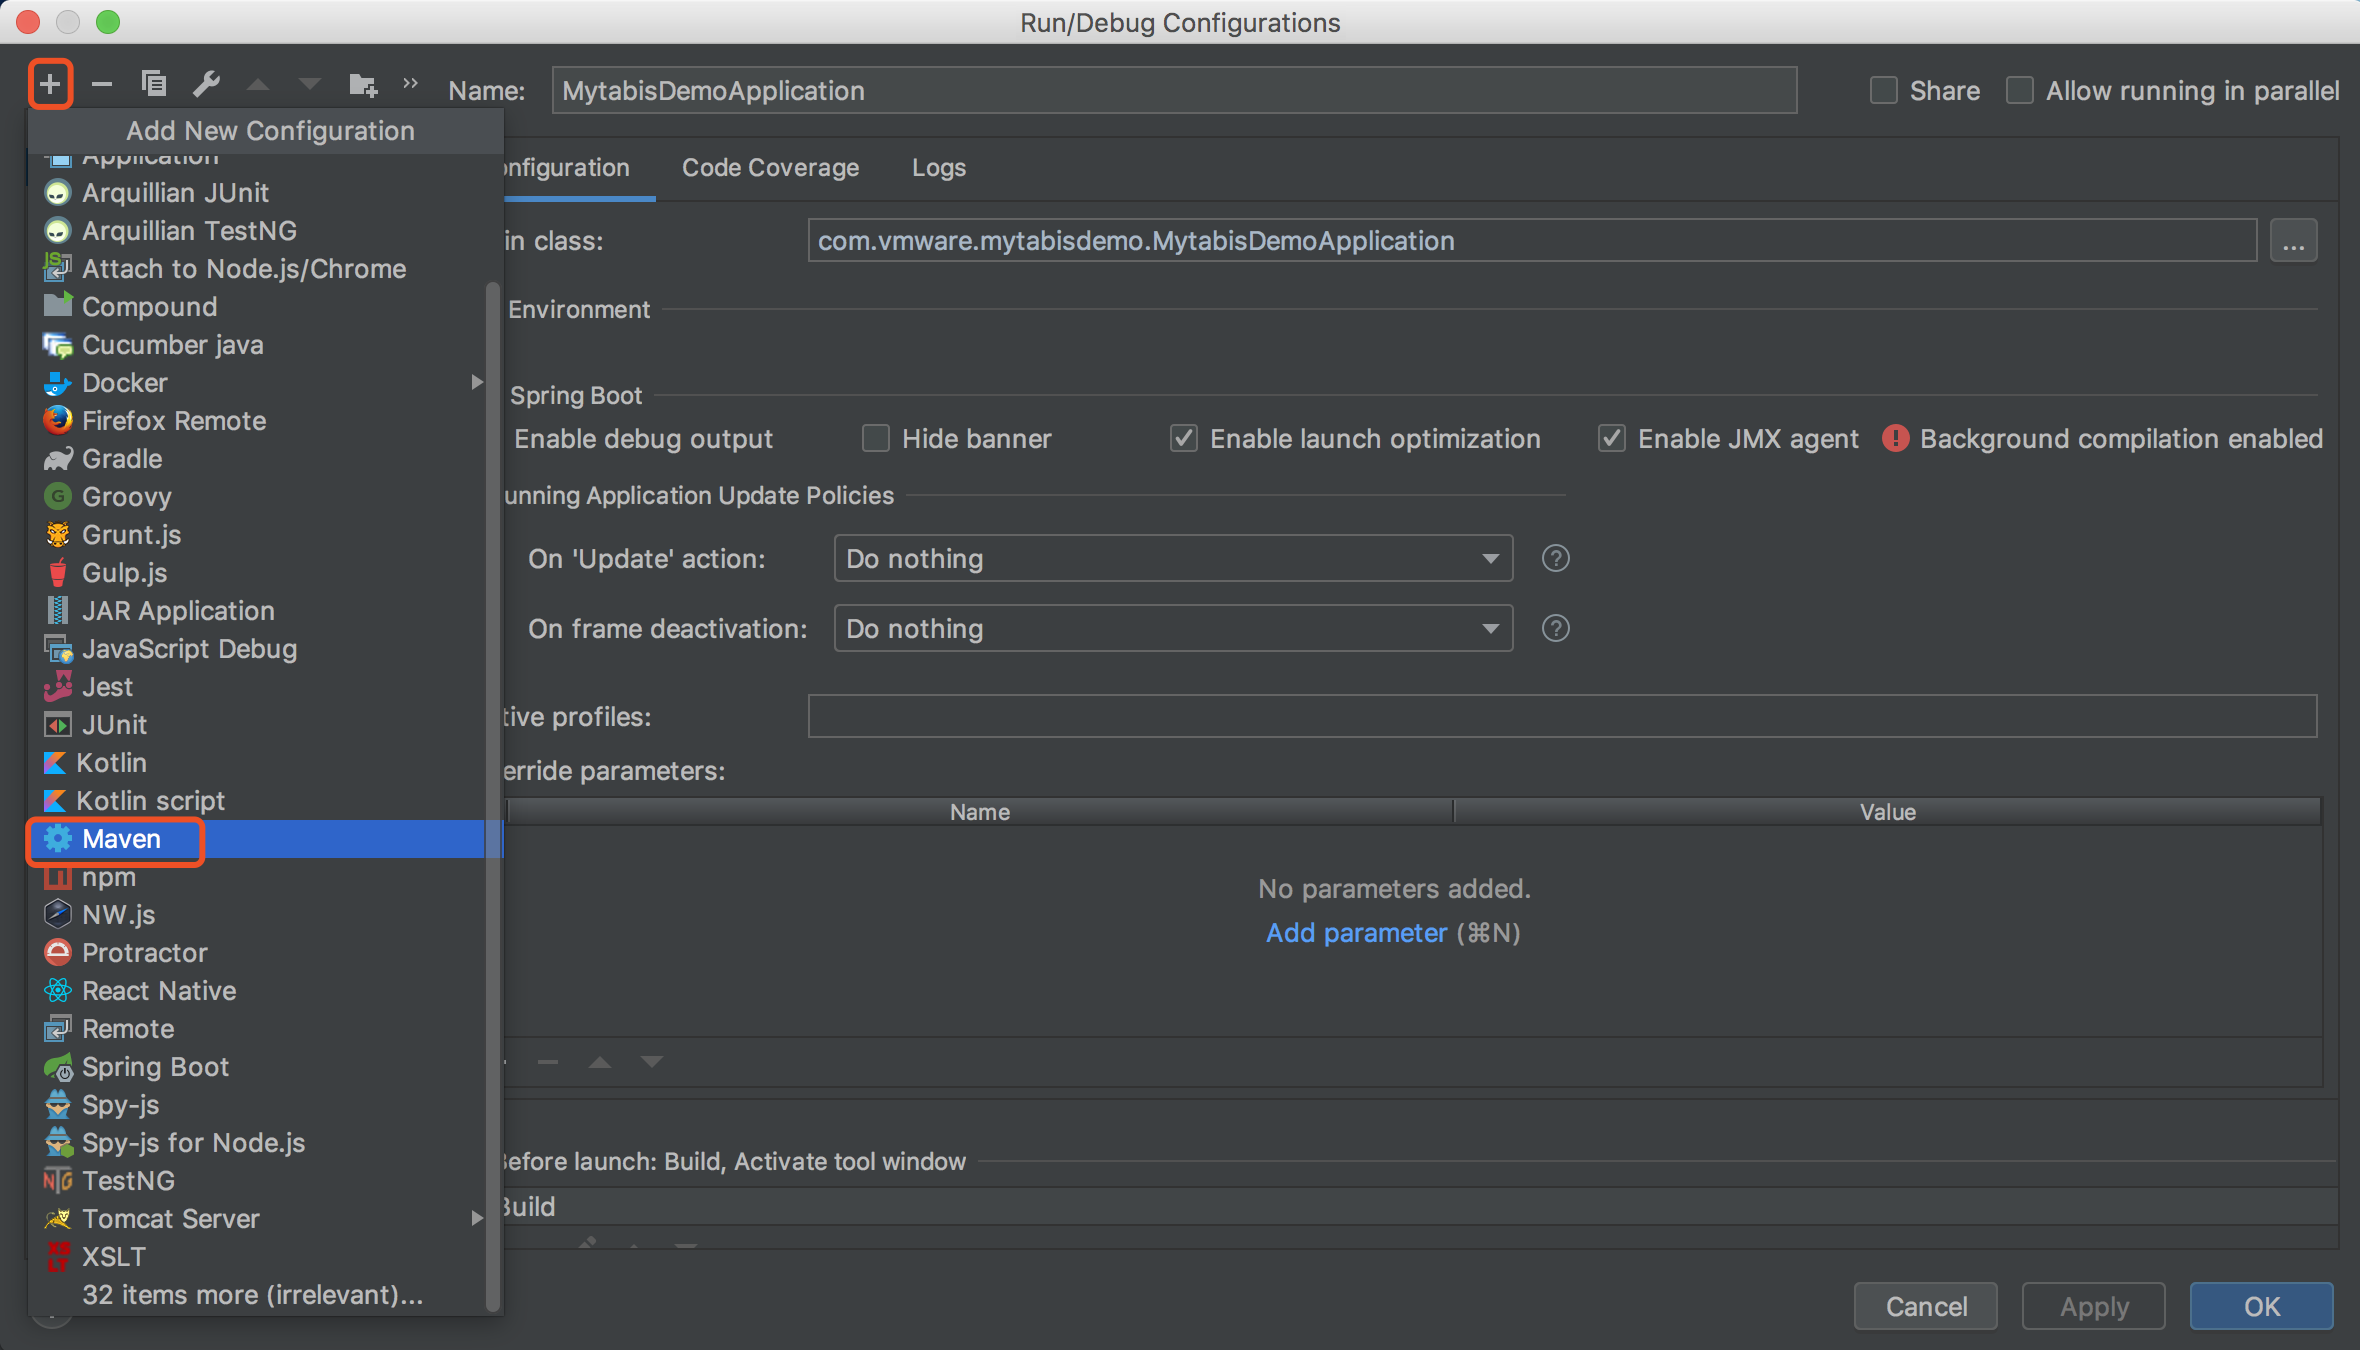Click the Background compilation enabled warning icon
The width and height of the screenshot is (2360, 1350).
click(x=1895, y=439)
